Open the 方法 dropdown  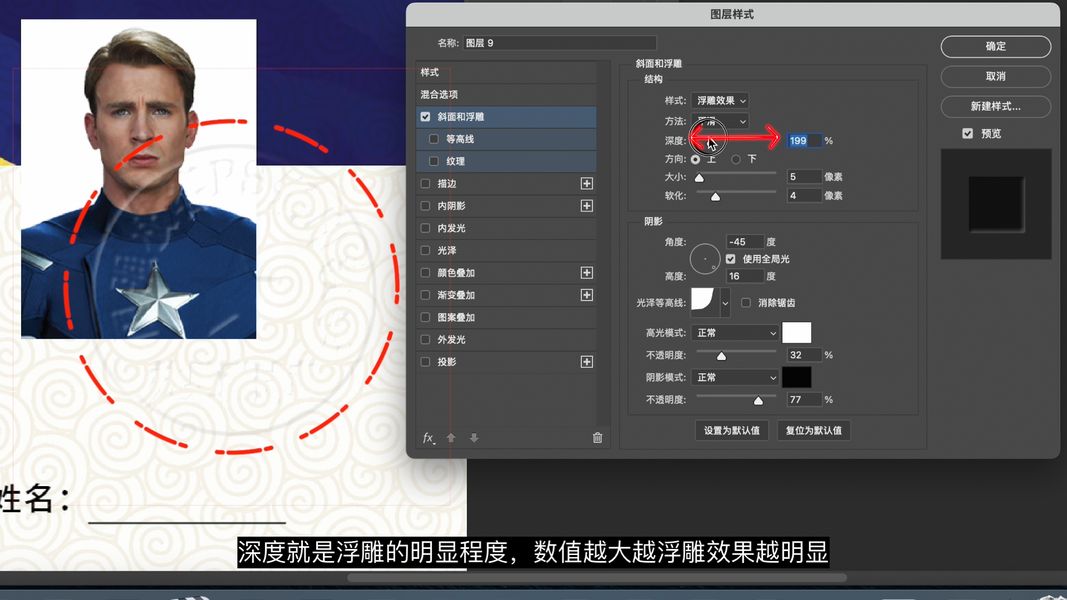(720, 121)
